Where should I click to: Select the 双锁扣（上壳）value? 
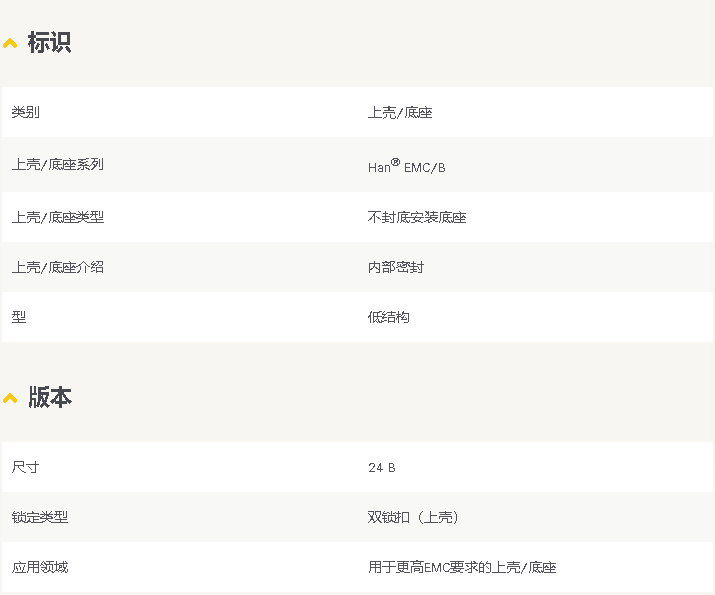pyautogui.click(x=413, y=517)
